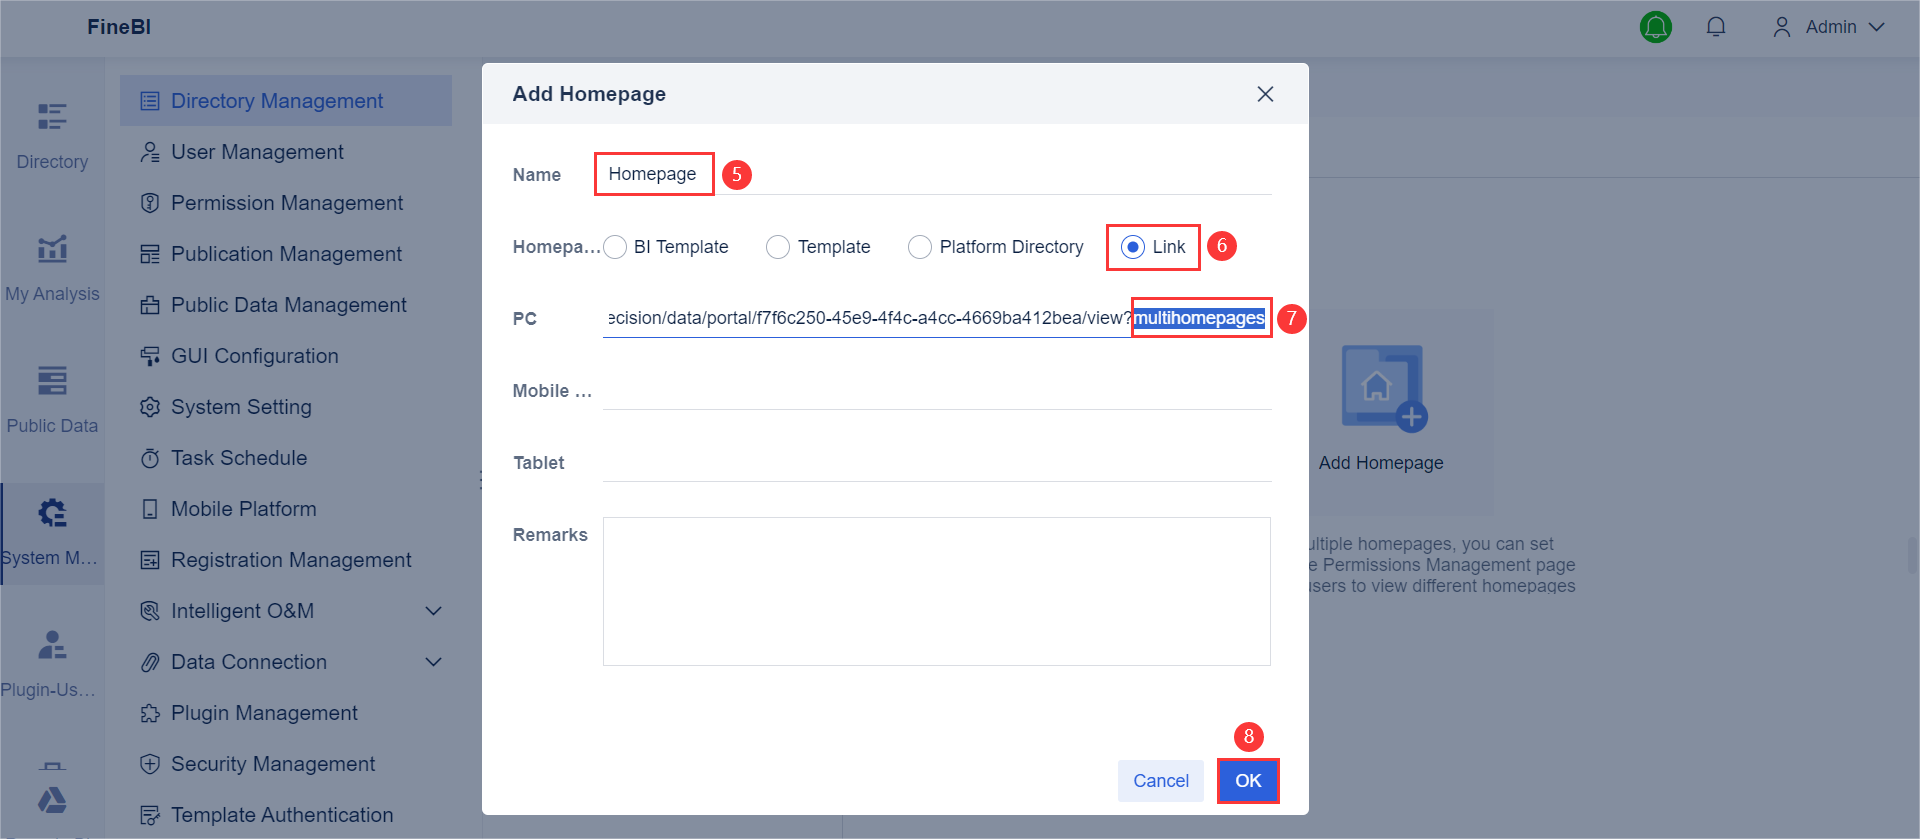Open Registration Management menu item

tap(286, 560)
